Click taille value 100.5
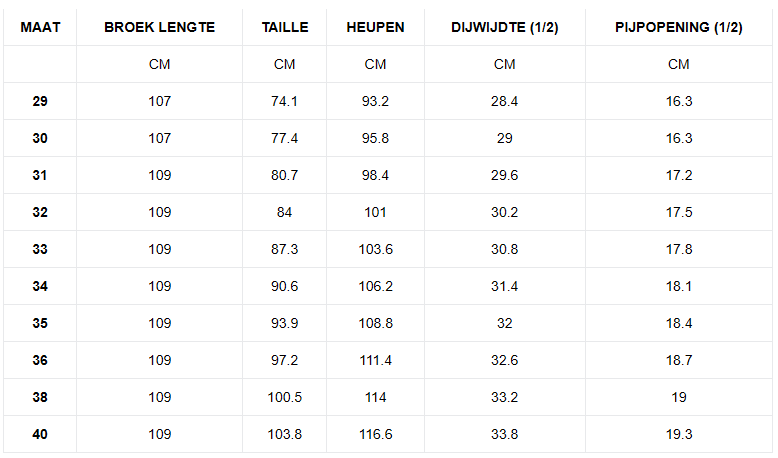This screenshot has width=778, height=458. tap(285, 397)
